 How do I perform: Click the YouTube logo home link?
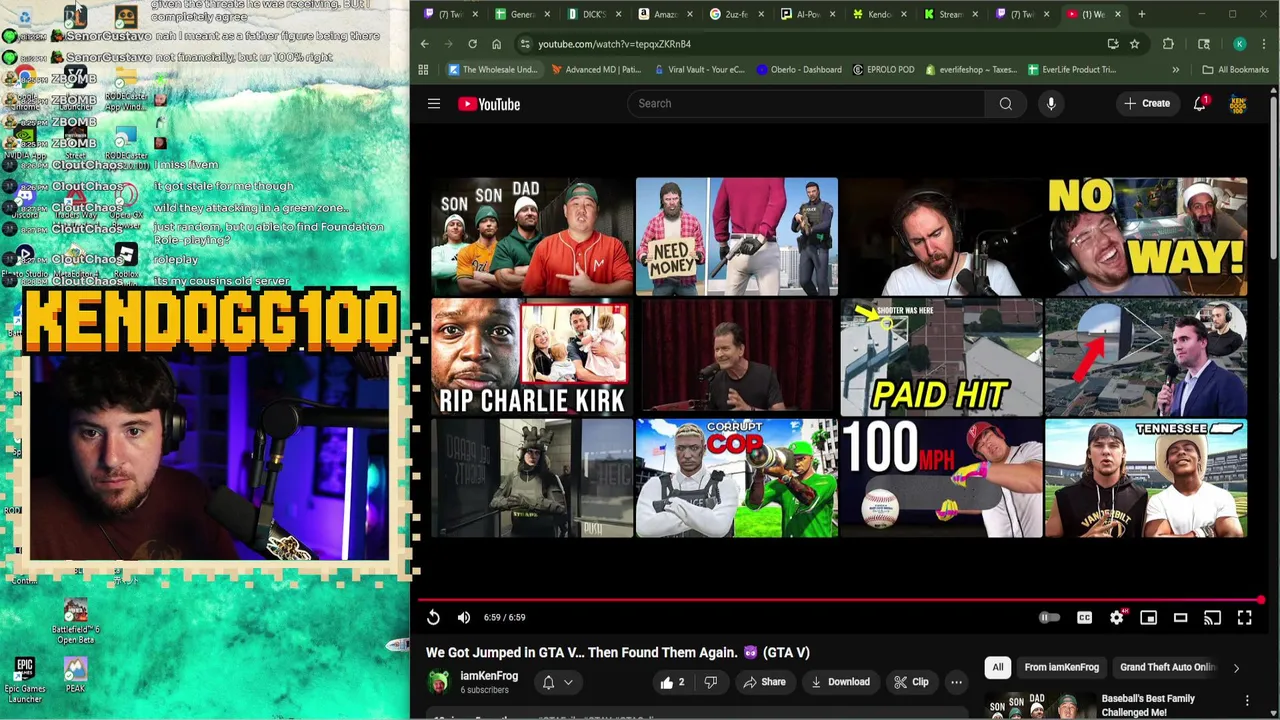coord(489,104)
